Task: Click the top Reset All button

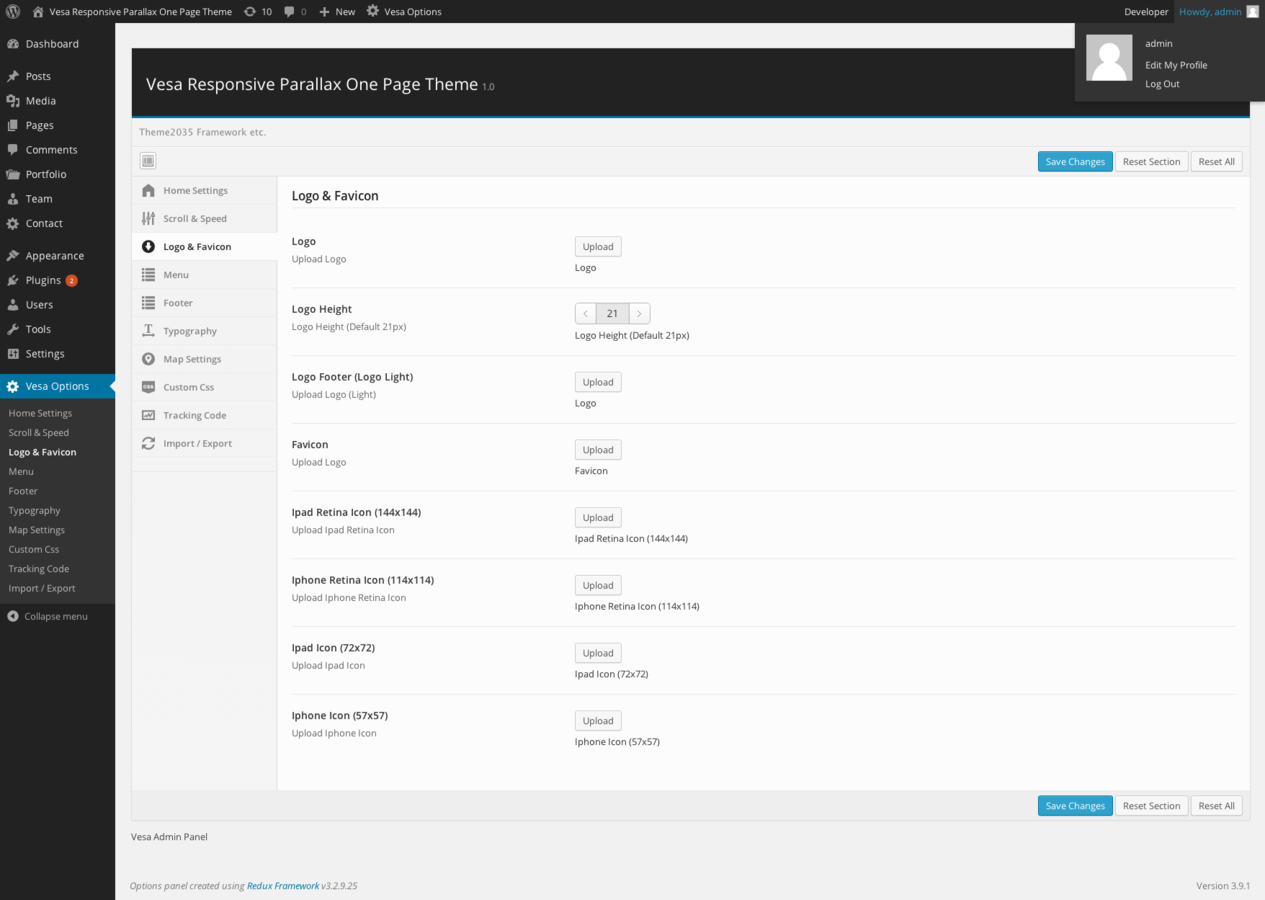Action: coord(1216,162)
